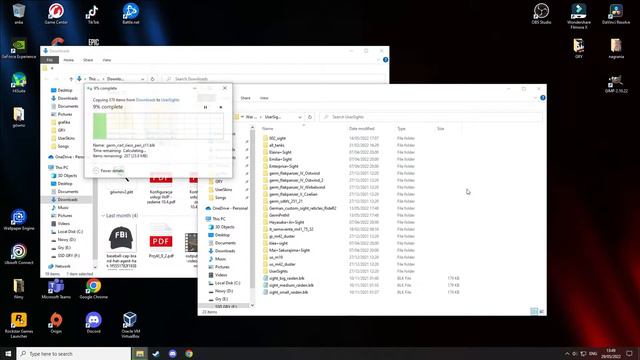
Task: Open Share tab in UserSights window
Action: tap(245, 98)
